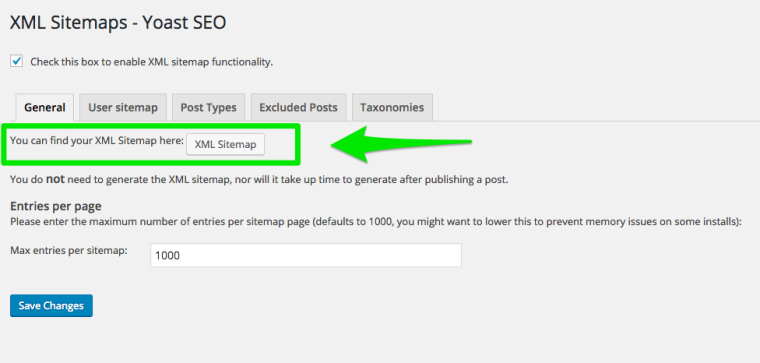Viewport: 760px width, 363px height.
Task: Click the 'XML Sitemaps - Yoast SEO' title
Action: pos(118,23)
